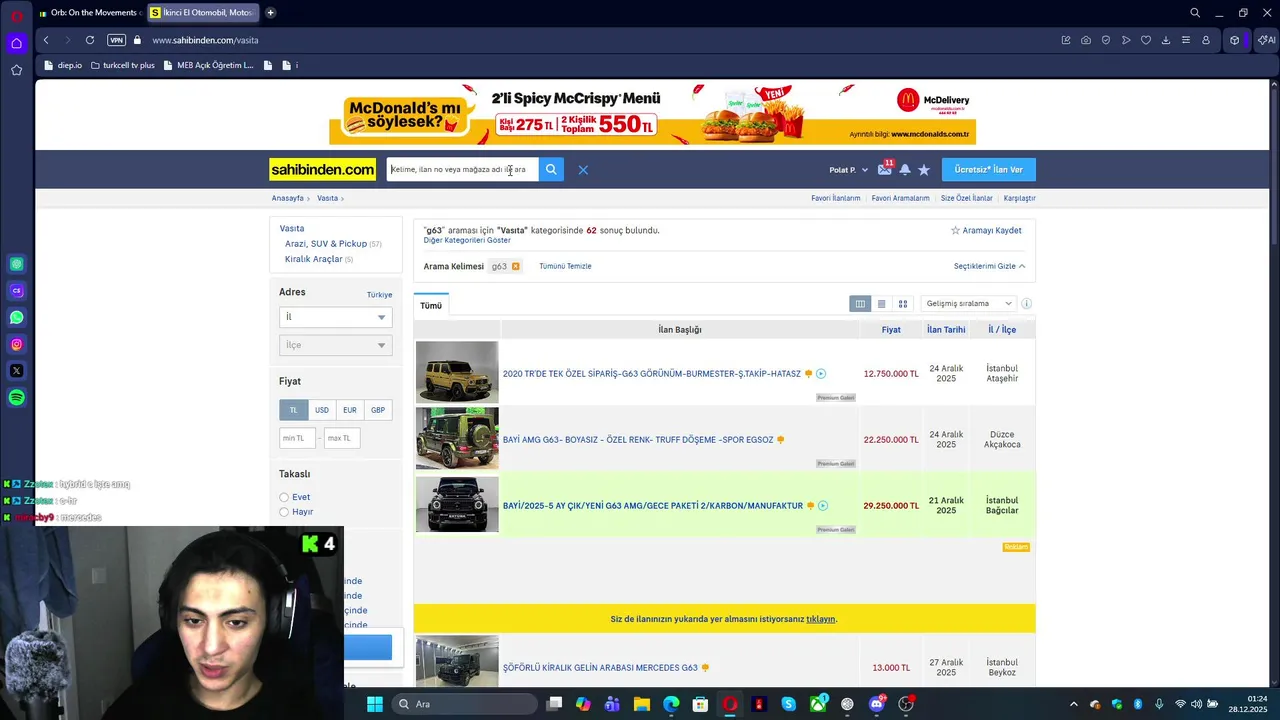
Task: Open WhatsApp in the browser sidebar
Action: pyautogui.click(x=16, y=317)
